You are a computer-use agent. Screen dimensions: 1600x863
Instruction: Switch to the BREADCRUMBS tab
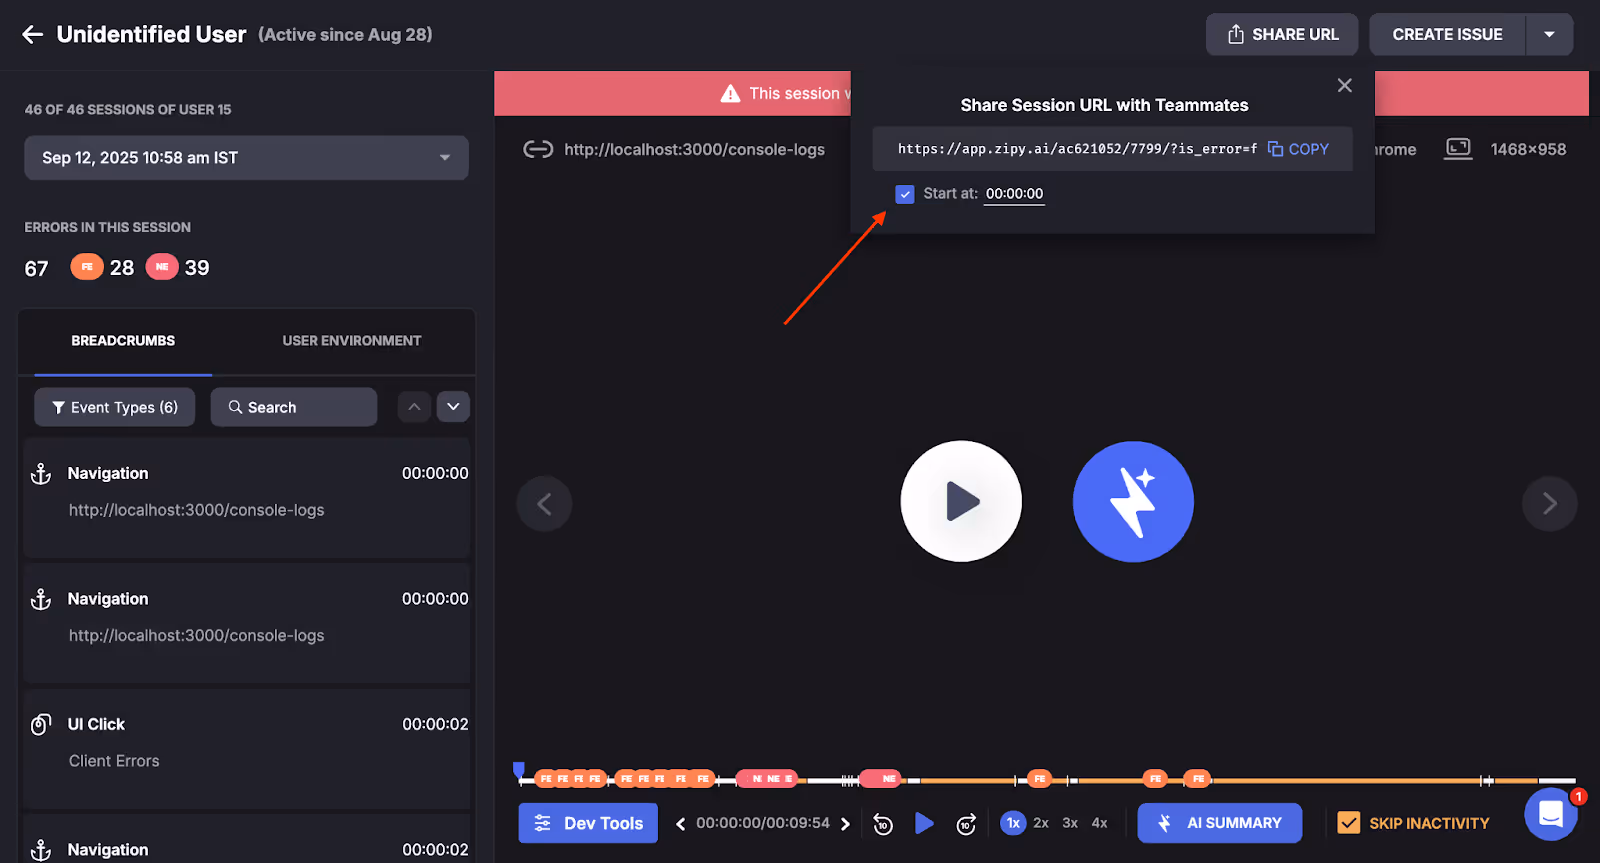tap(123, 341)
